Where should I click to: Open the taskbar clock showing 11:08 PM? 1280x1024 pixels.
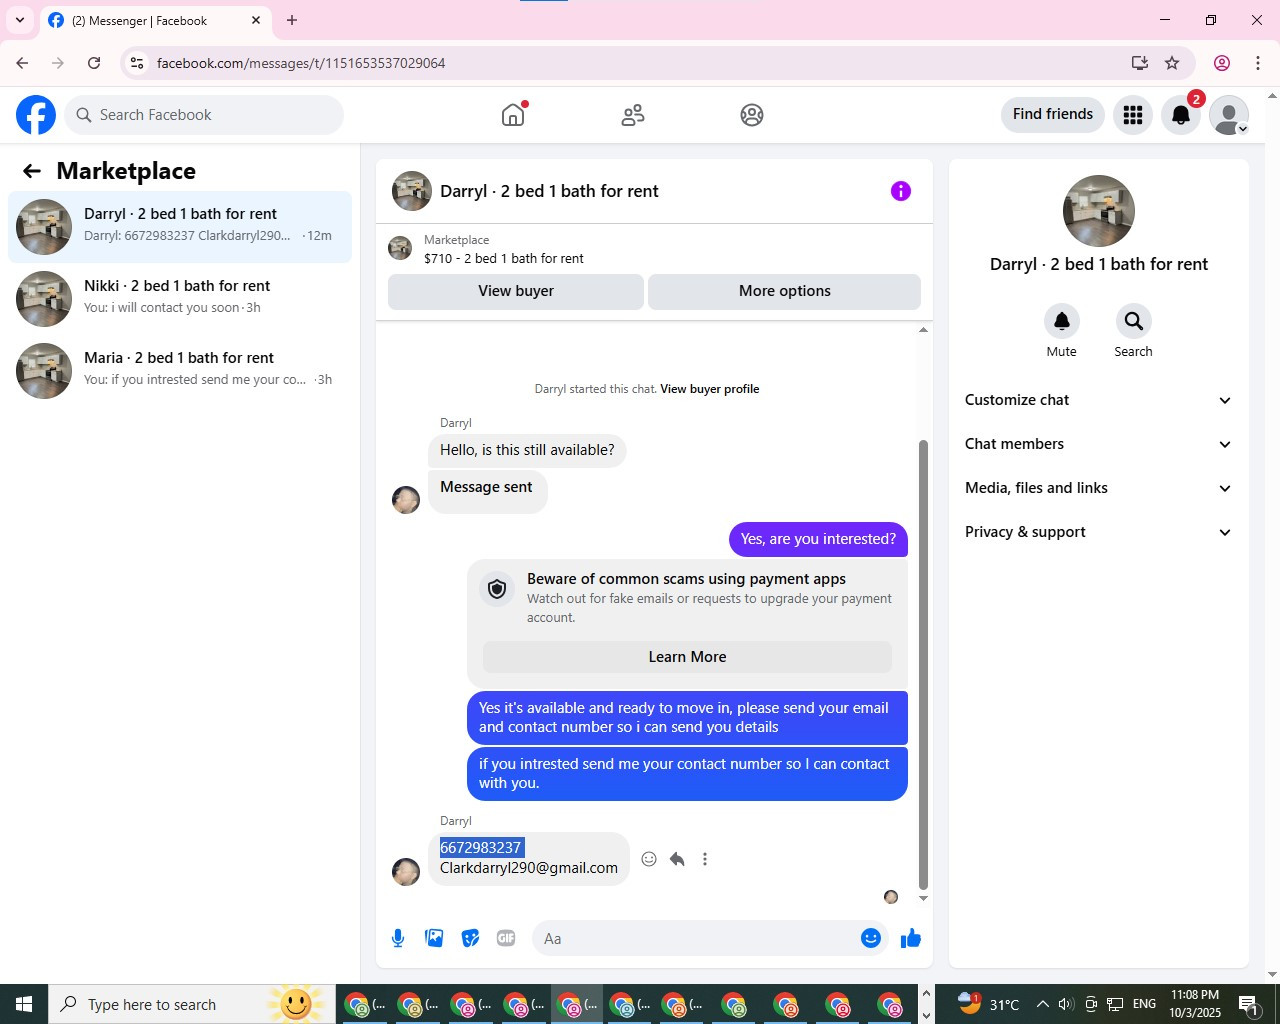(1195, 1004)
